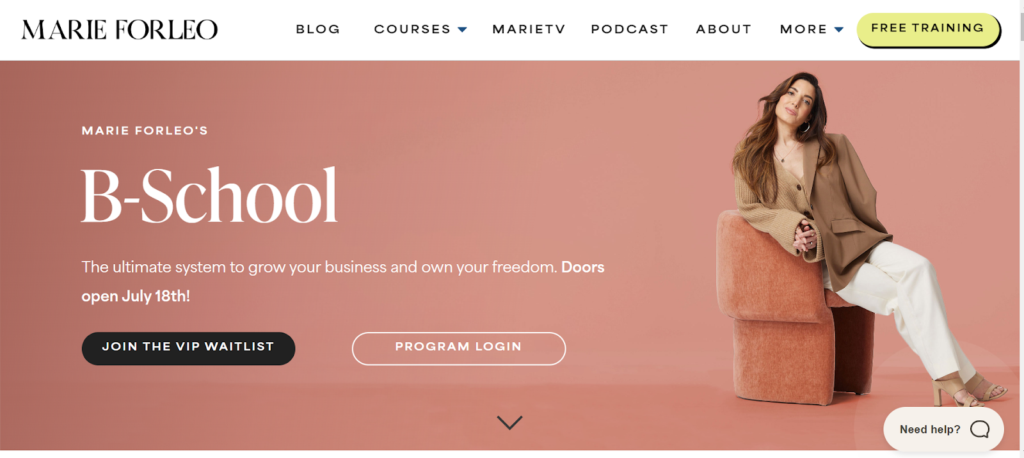The height and width of the screenshot is (458, 1024).
Task: Click the Marie Forleo logo
Action: 120,30
